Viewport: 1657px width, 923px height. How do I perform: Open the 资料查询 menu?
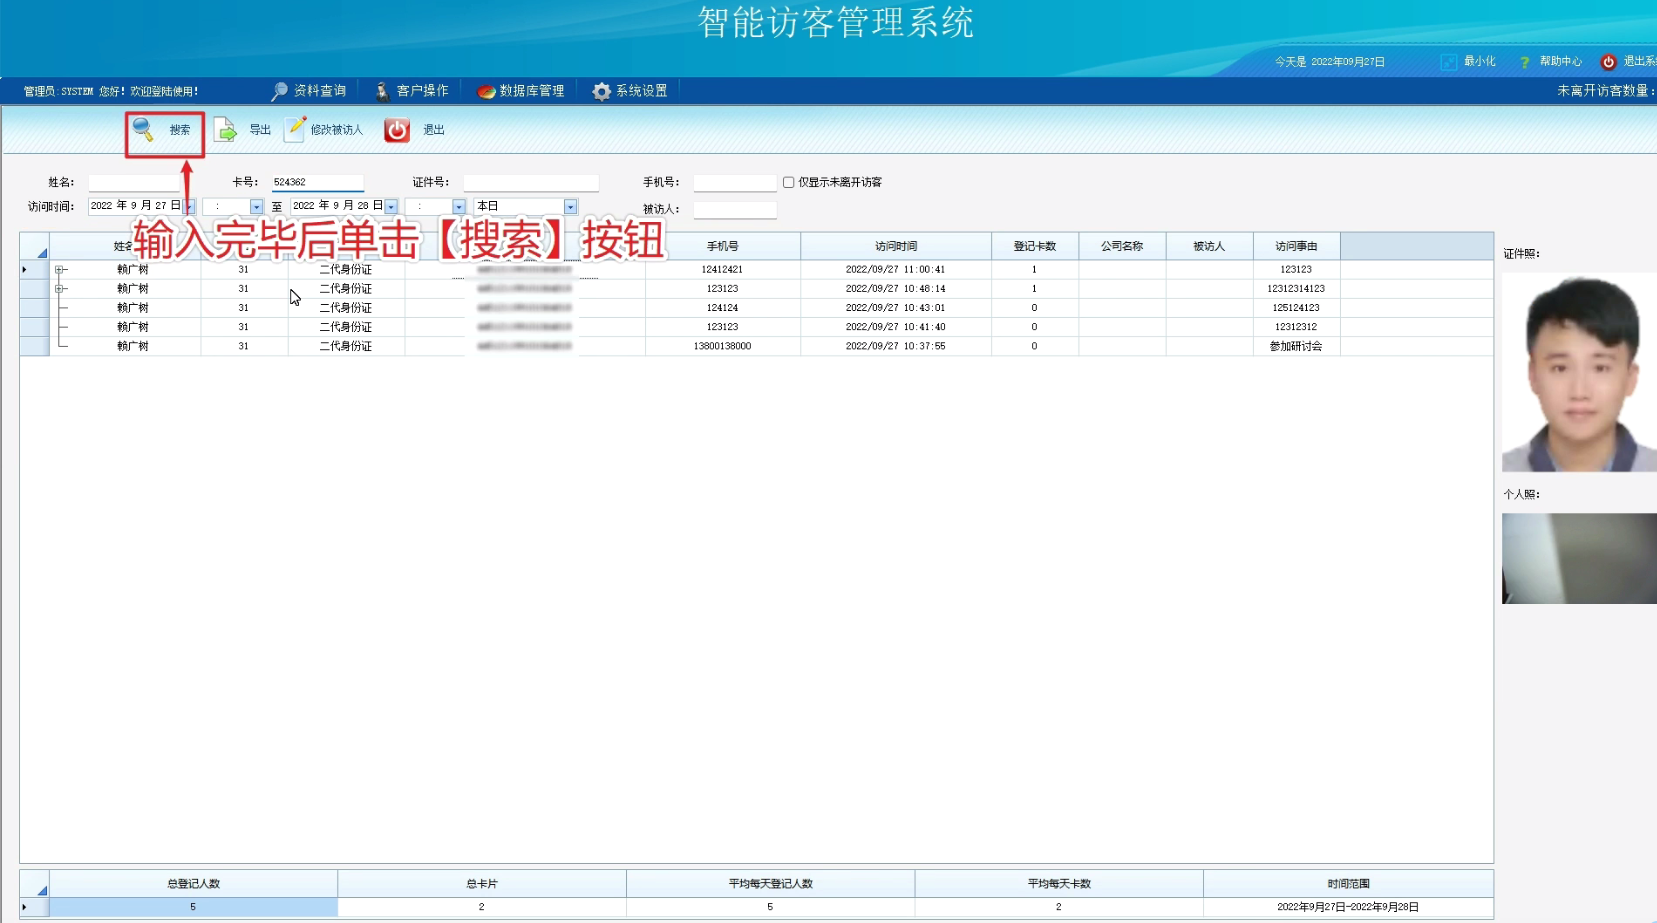[x=309, y=91]
